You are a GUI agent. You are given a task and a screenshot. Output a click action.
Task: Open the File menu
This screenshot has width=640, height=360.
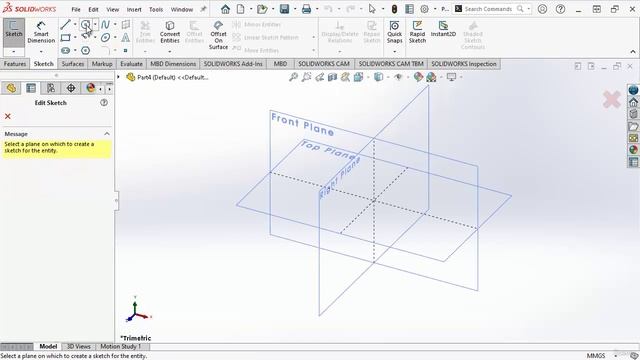point(76,9)
